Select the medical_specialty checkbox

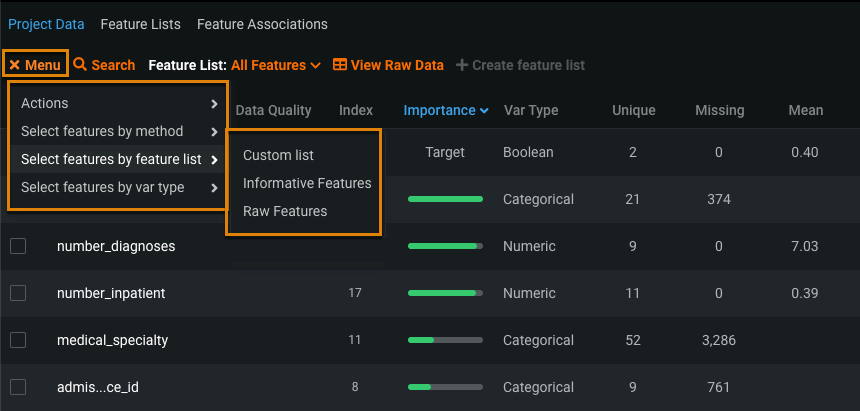click(x=18, y=340)
